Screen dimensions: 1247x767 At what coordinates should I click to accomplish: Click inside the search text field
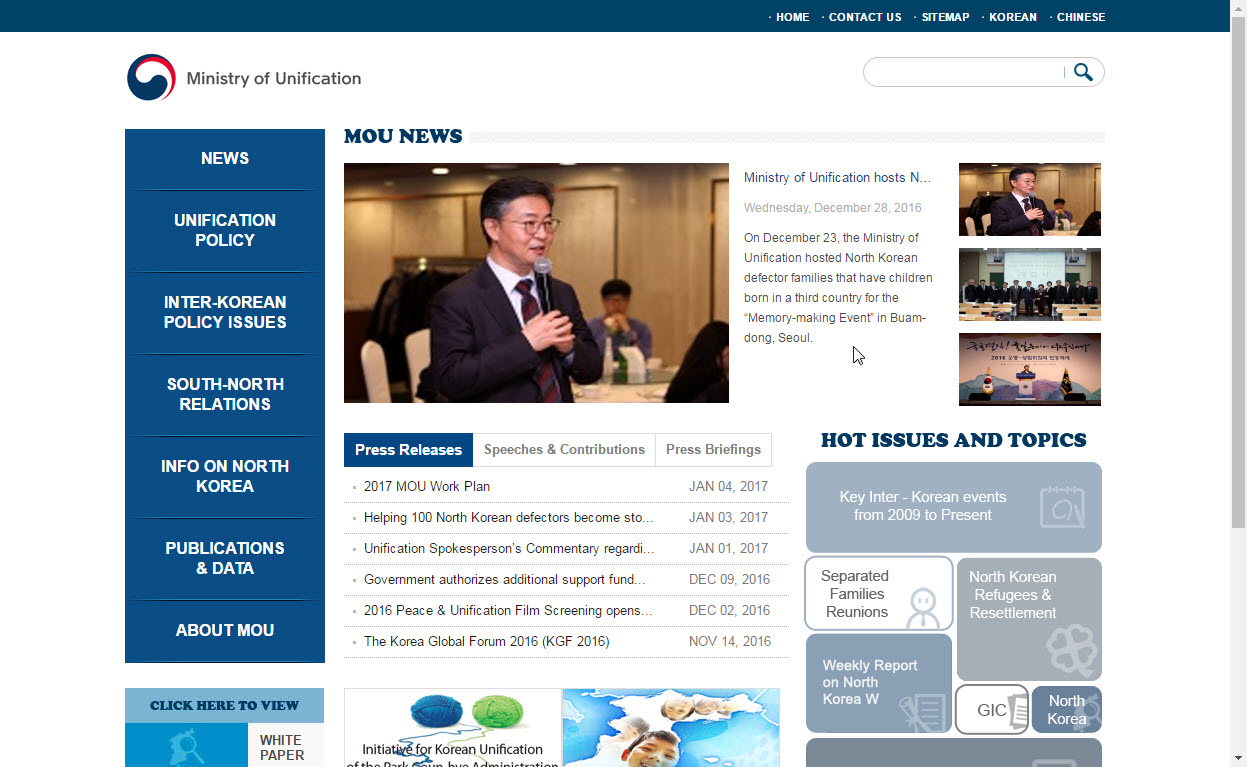pos(964,72)
